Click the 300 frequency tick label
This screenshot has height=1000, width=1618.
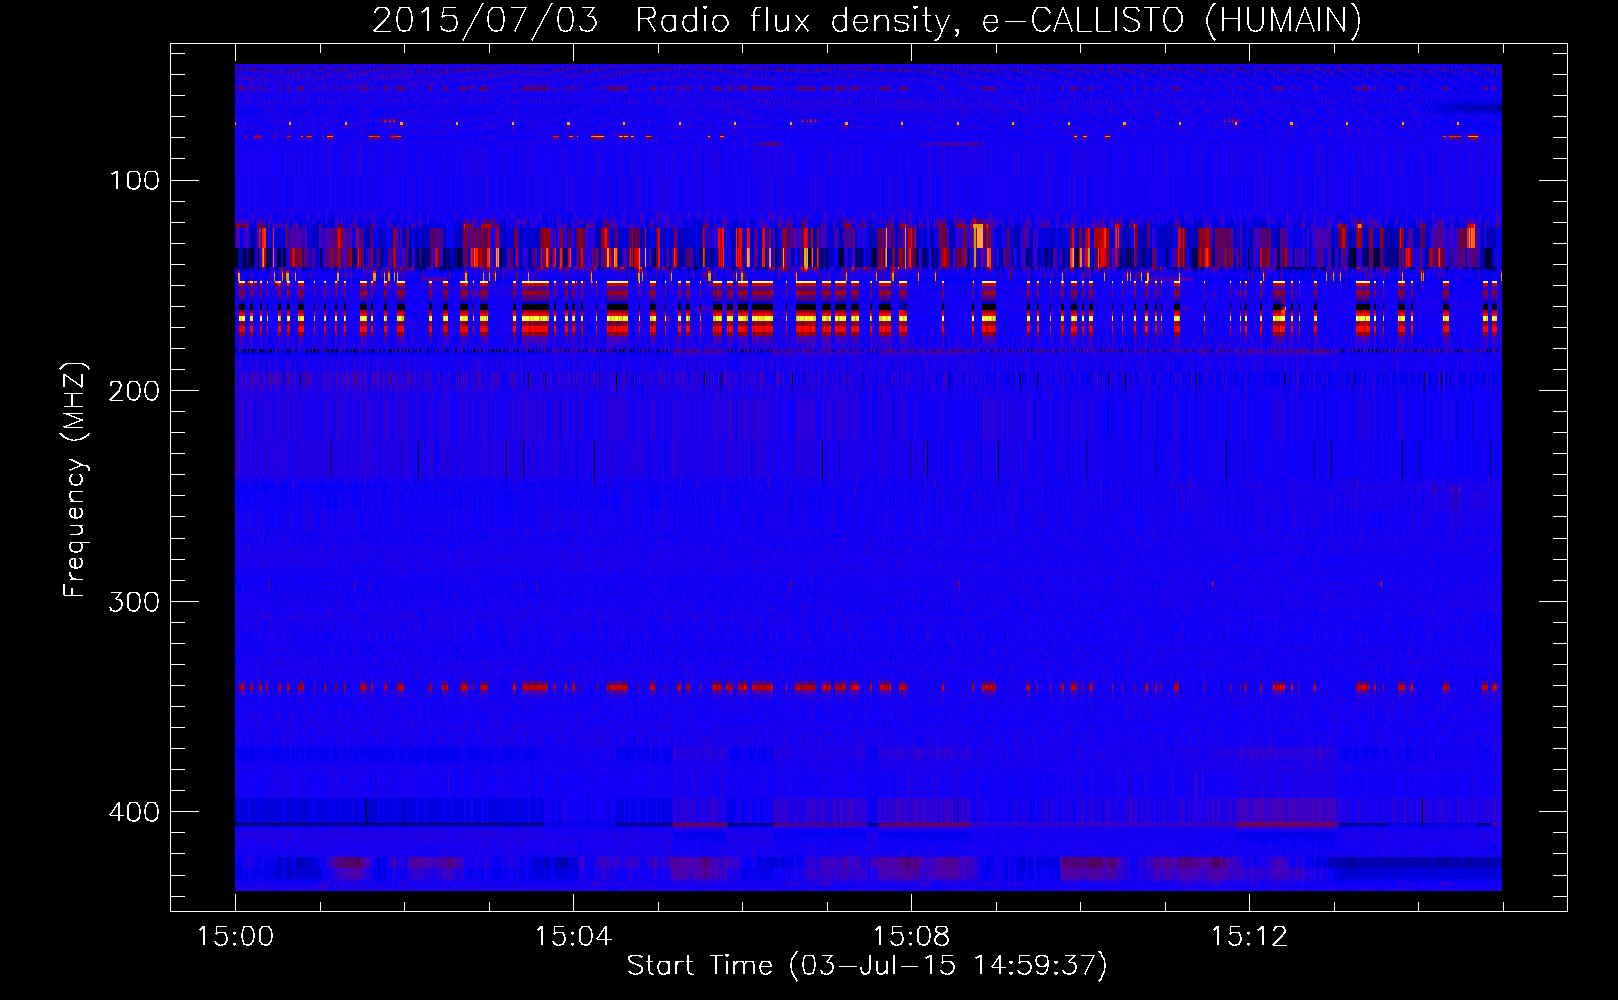click(x=135, y=601)
